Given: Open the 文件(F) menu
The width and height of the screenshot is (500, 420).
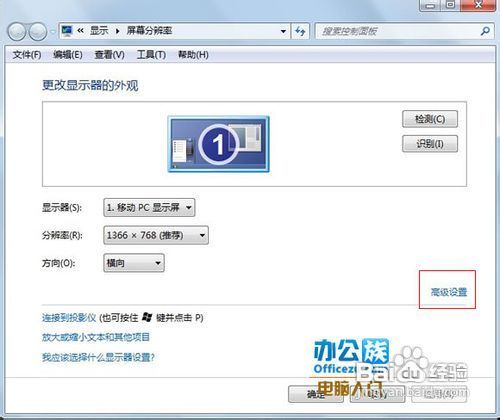Looking at the screenshot, I should click(27, 55).
